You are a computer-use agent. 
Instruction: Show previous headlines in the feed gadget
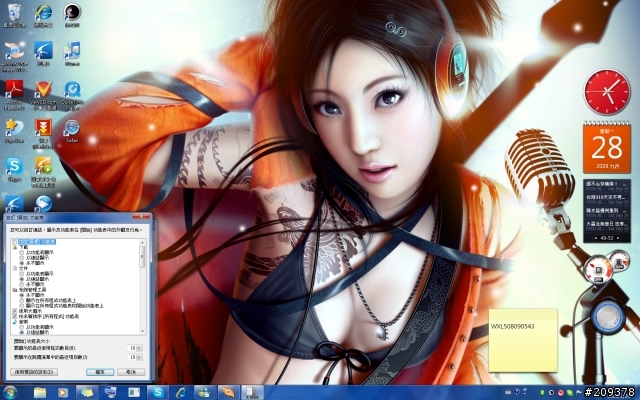(596, 238)
